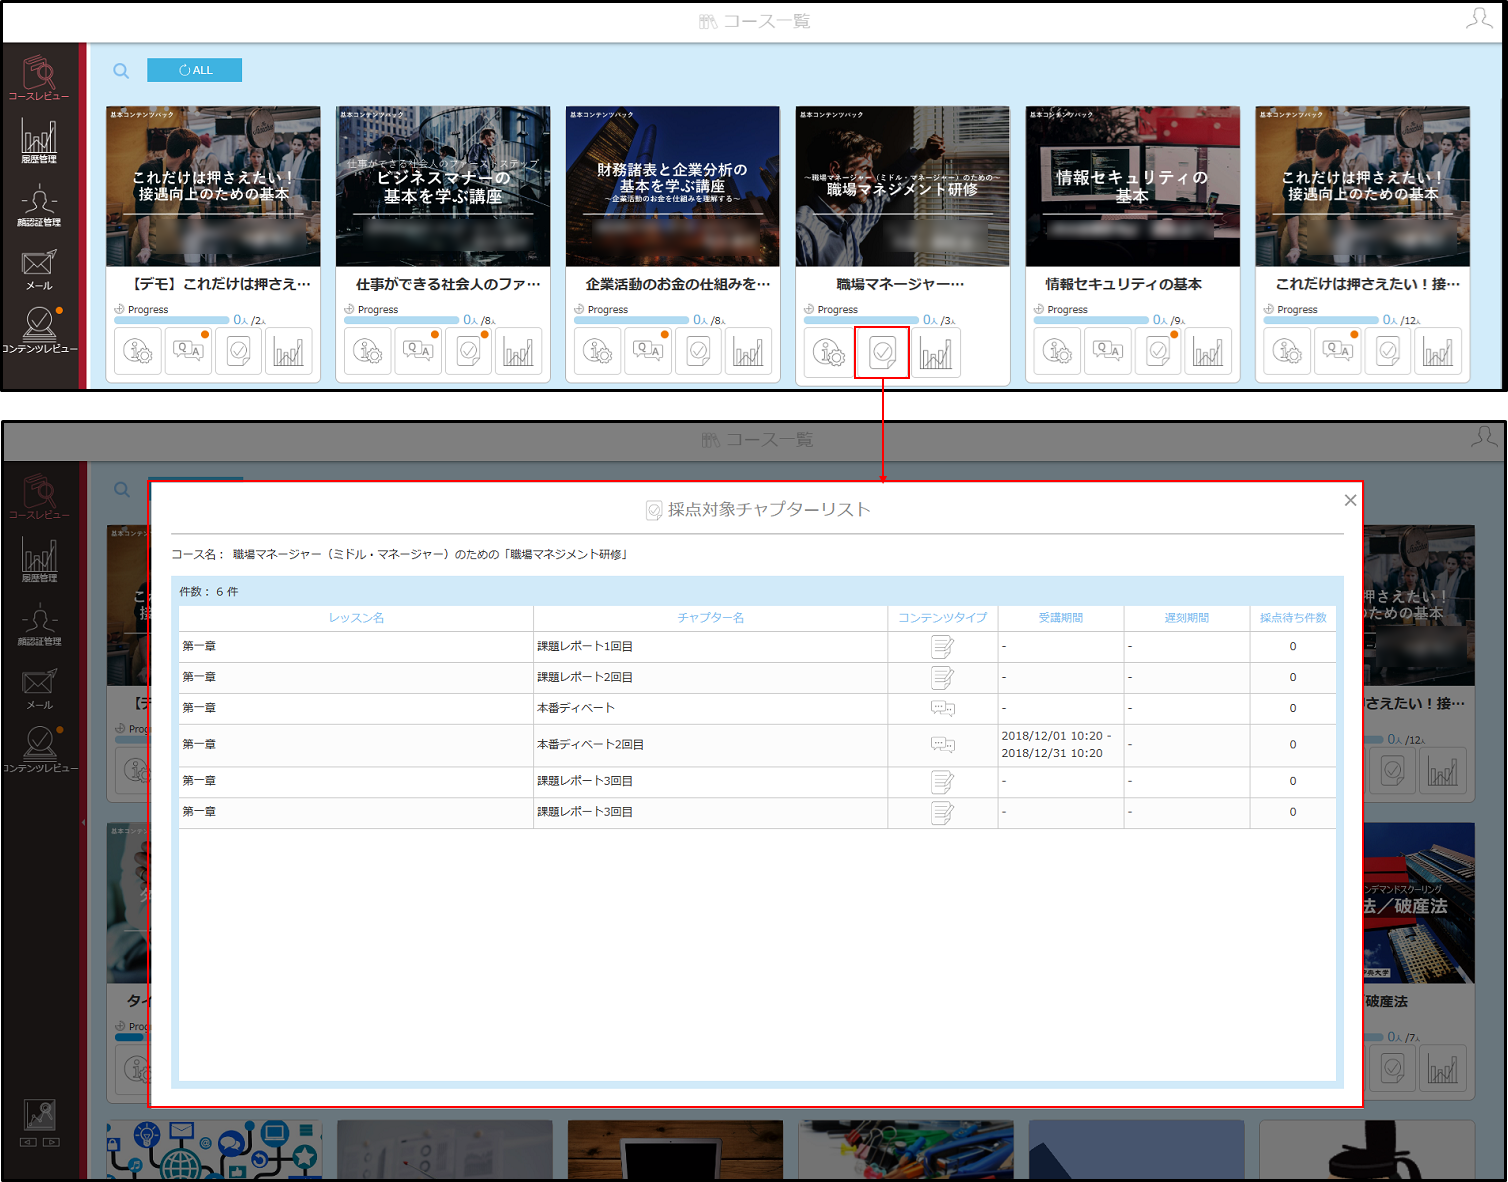
Task: Click Progress bar on 企業活動のお金の仕組み card
Action: (631, 320)
